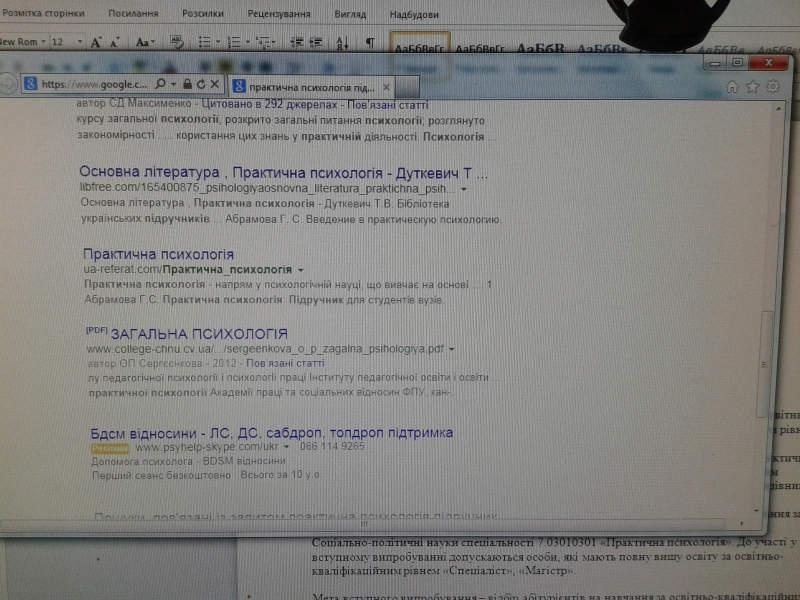Close the 'практична психологія' browser tab

click(x=386, y=87)
